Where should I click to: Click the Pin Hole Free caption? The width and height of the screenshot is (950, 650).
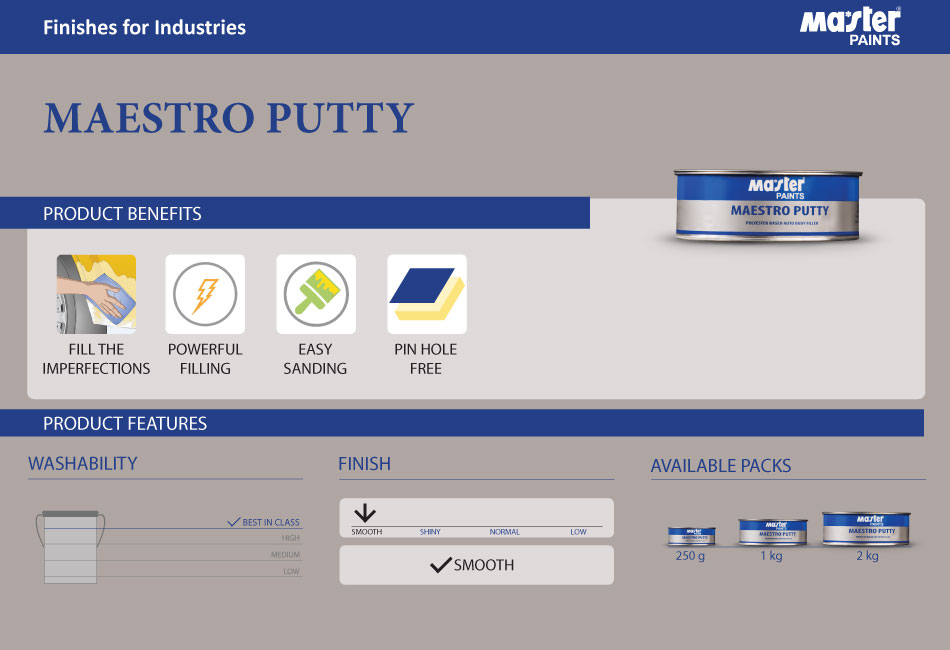tap(426, 359)
